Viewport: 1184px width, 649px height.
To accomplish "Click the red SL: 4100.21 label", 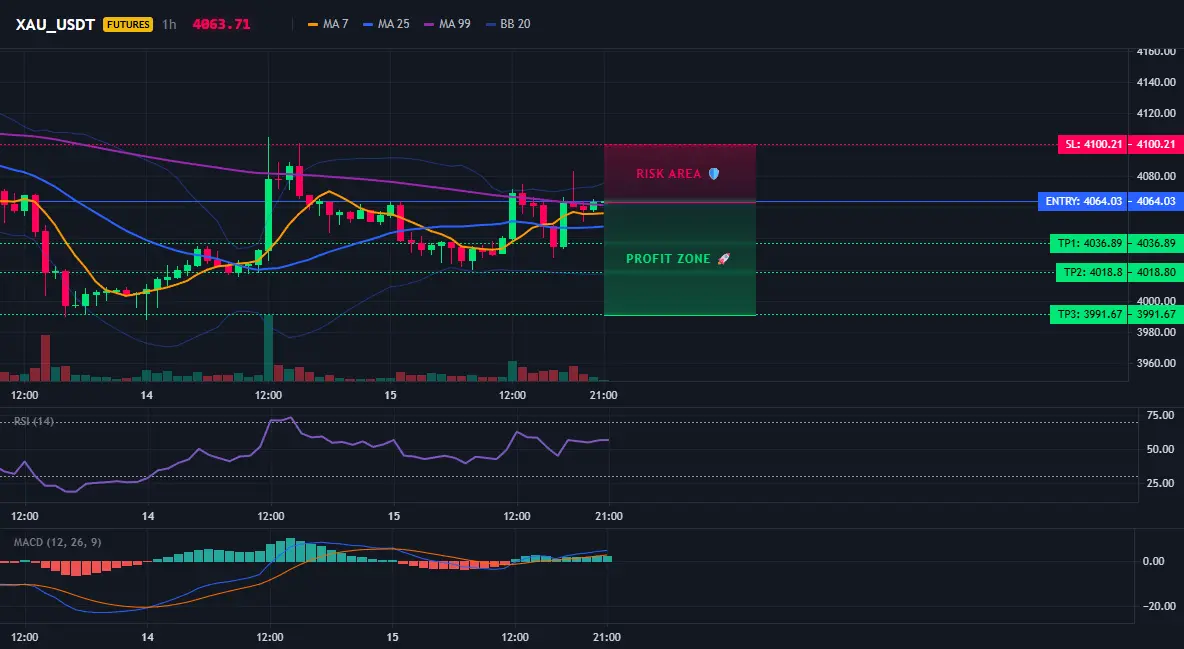I will point(1092,144).
